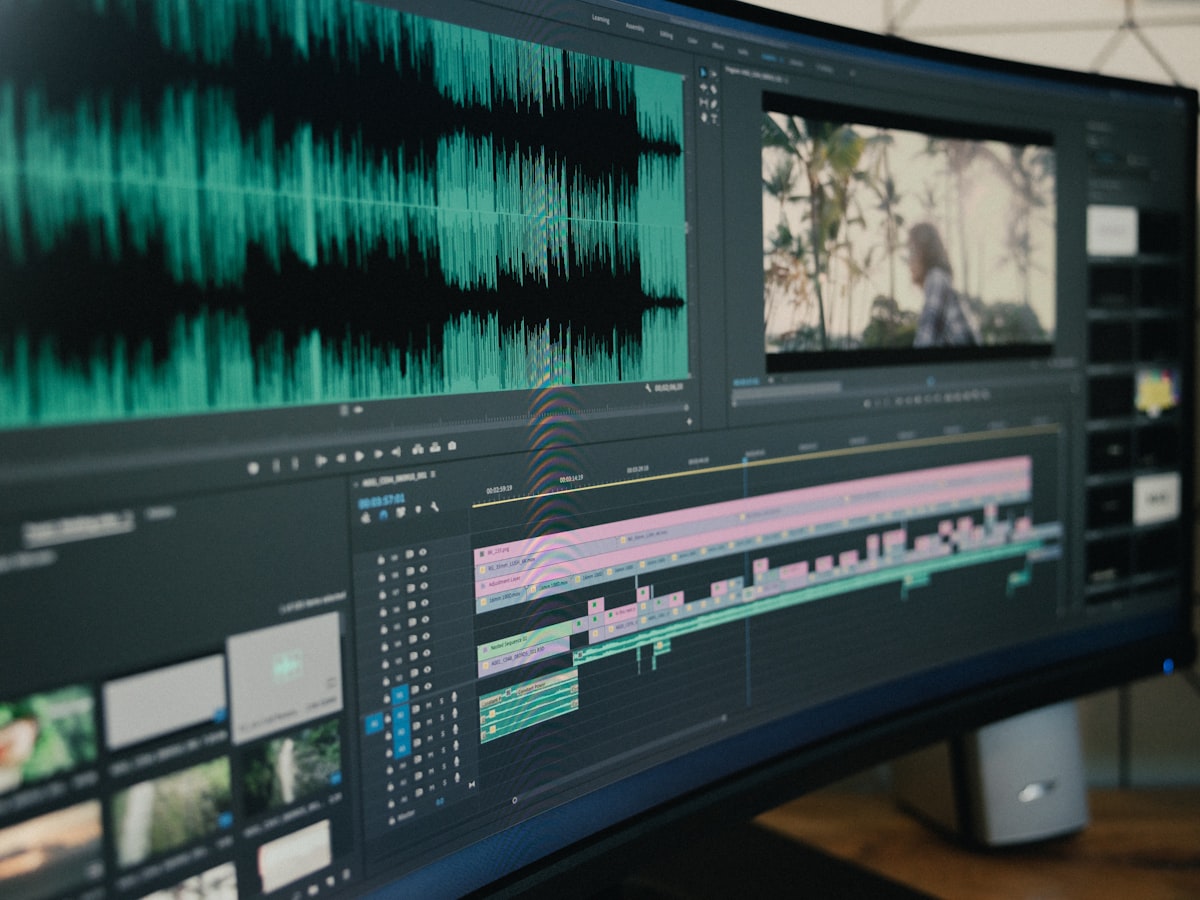
Task: Switch to the Editing workspace tab
Action: click(666, 35)
